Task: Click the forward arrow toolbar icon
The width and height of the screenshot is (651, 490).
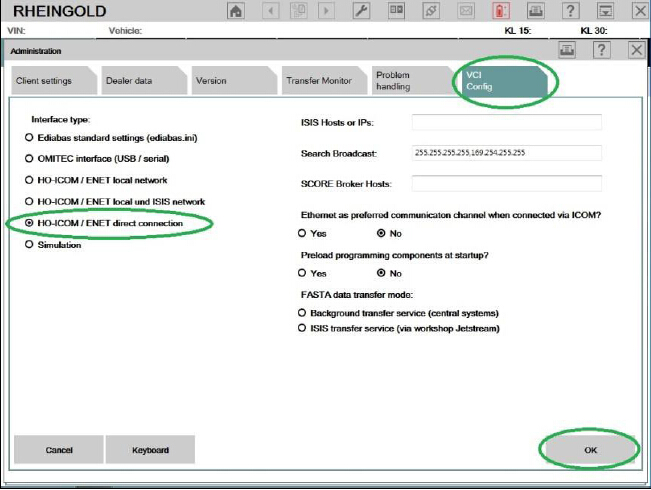Action: coord(326,11)
